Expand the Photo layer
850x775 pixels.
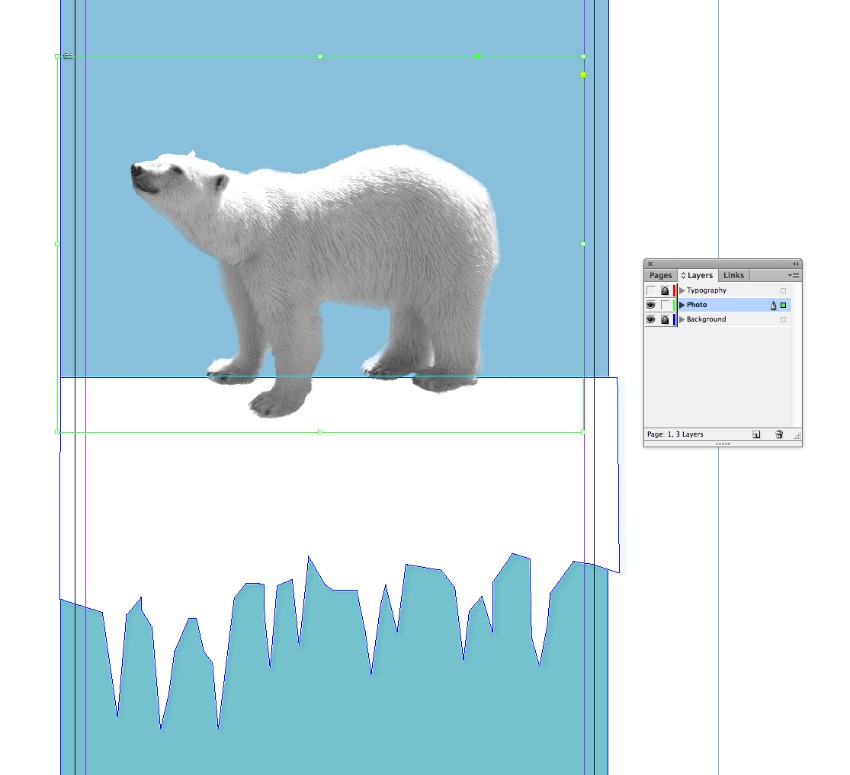coord(682,305)
